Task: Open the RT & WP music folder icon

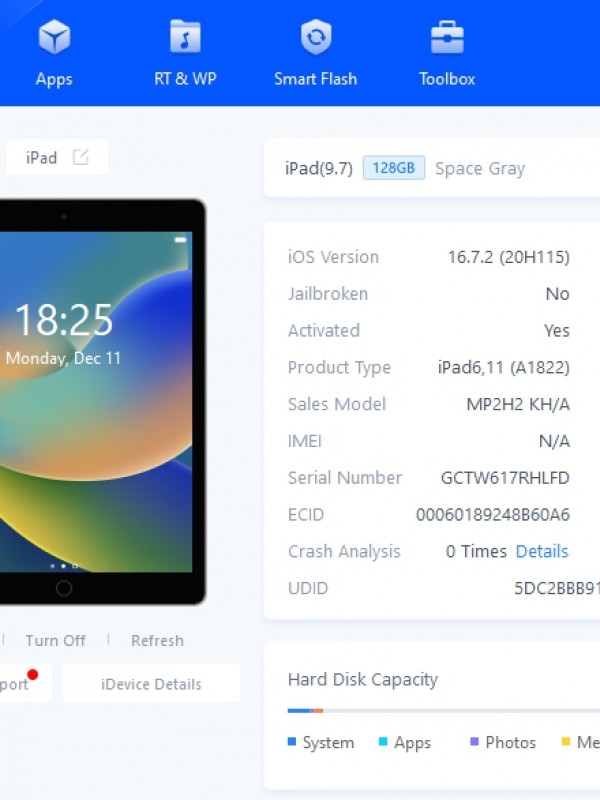Action: [185, 36]
